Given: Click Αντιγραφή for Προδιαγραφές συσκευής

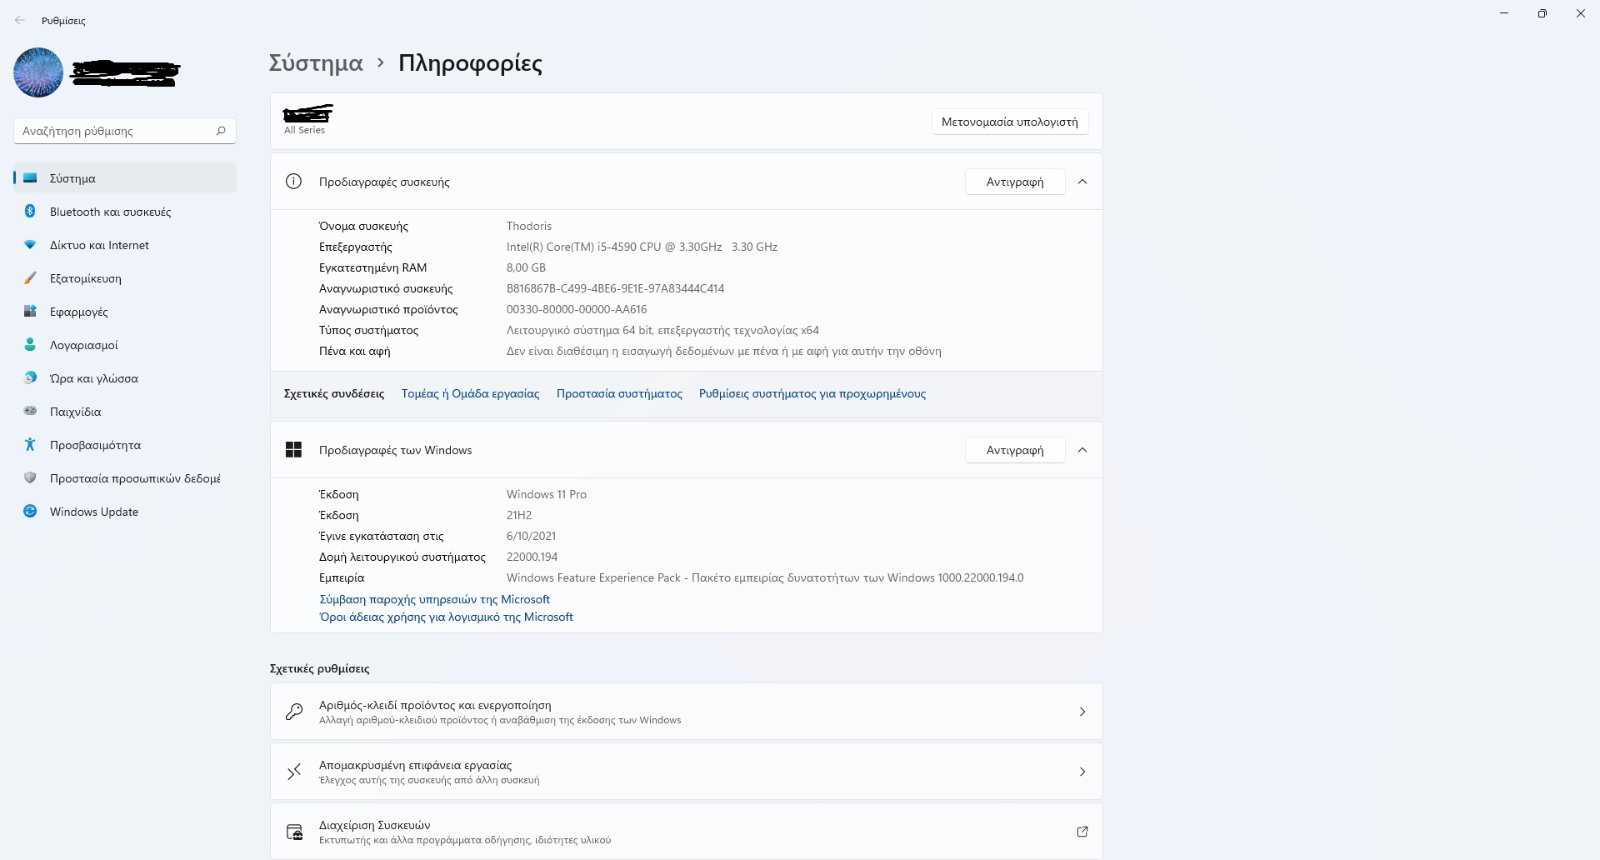Looking at the screenshot, I should click(1015, 182).
